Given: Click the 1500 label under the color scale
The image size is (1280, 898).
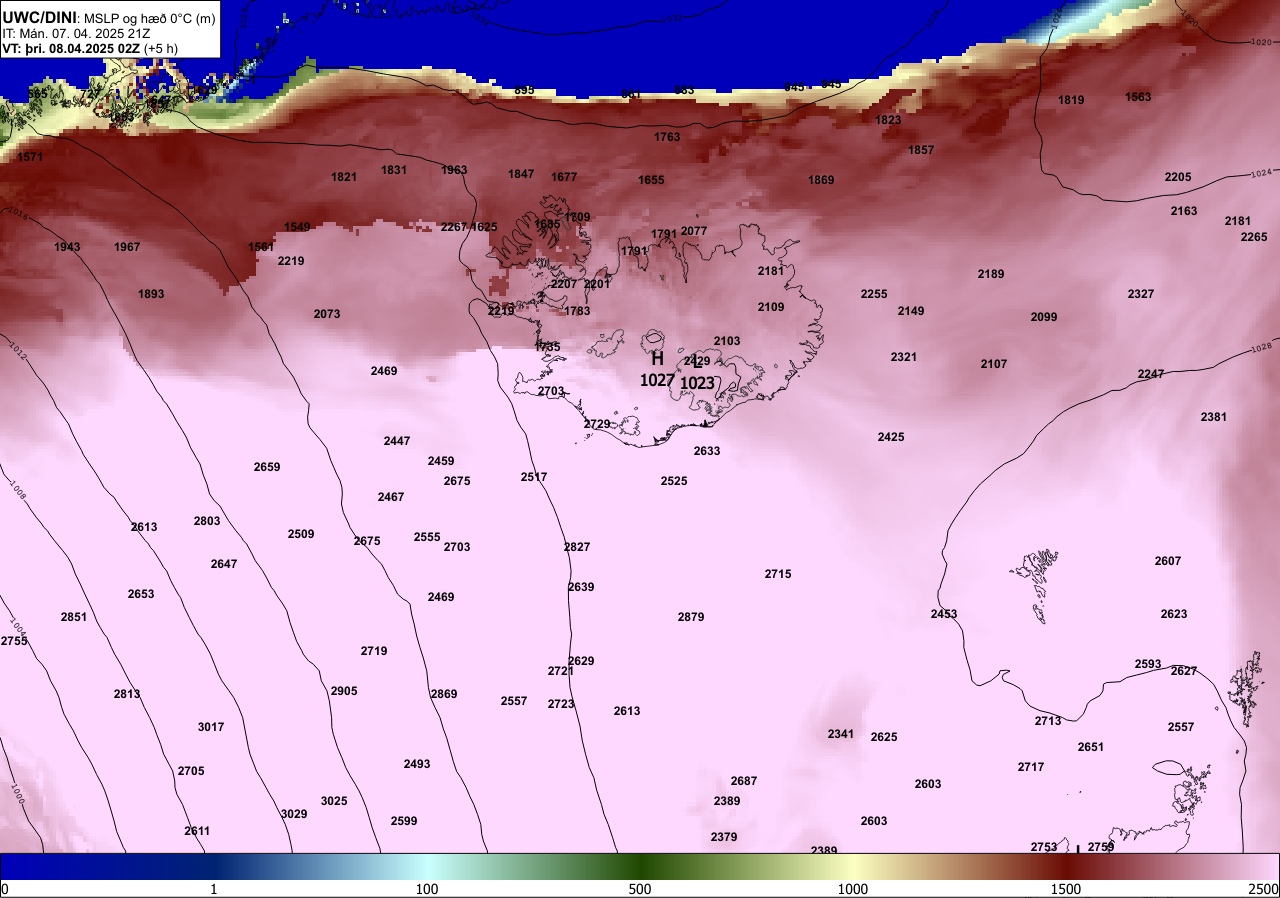Looking at the screenshot, I should tap(1066, 889).
